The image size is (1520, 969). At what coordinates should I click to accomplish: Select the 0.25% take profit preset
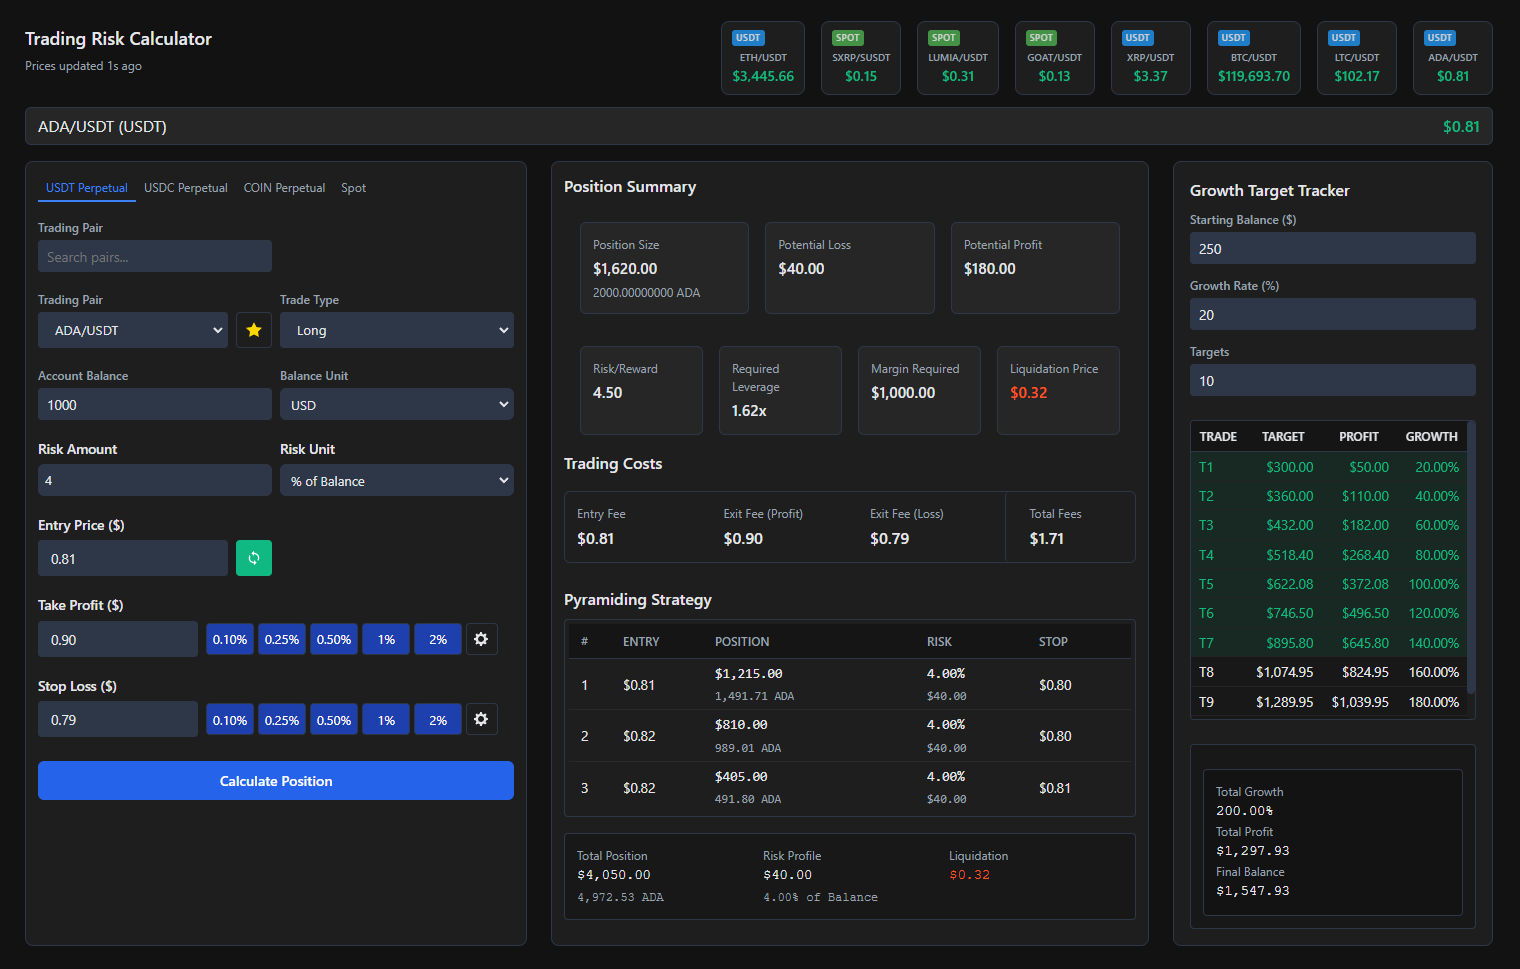[281, 638]
